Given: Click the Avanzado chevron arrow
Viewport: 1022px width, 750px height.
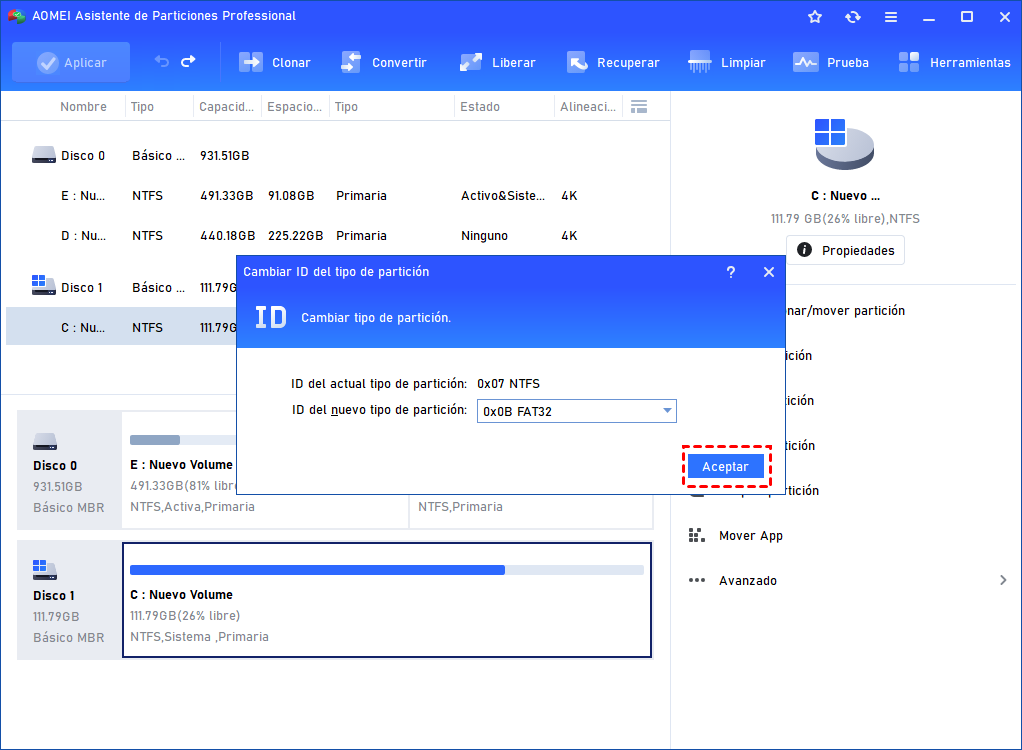Looking at the screenshot, I should [1003, 580].
